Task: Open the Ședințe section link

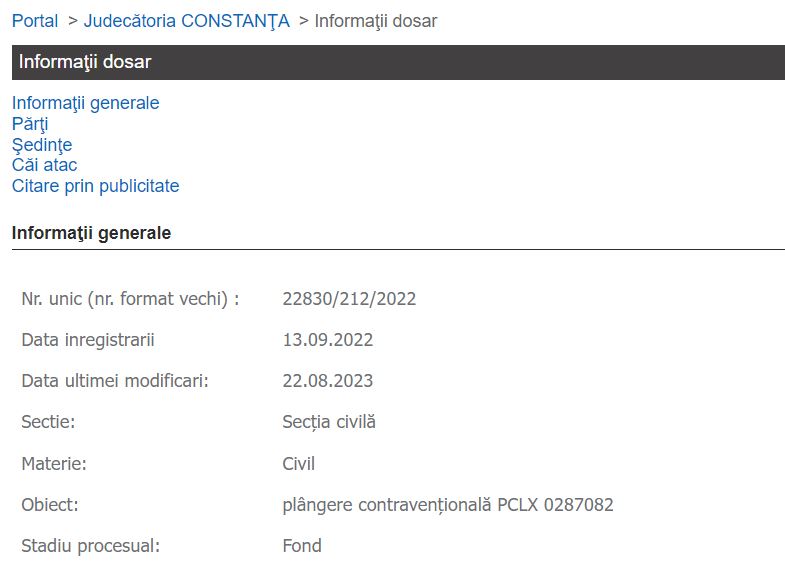Action: pyautogui.click(x=42, y=145)
